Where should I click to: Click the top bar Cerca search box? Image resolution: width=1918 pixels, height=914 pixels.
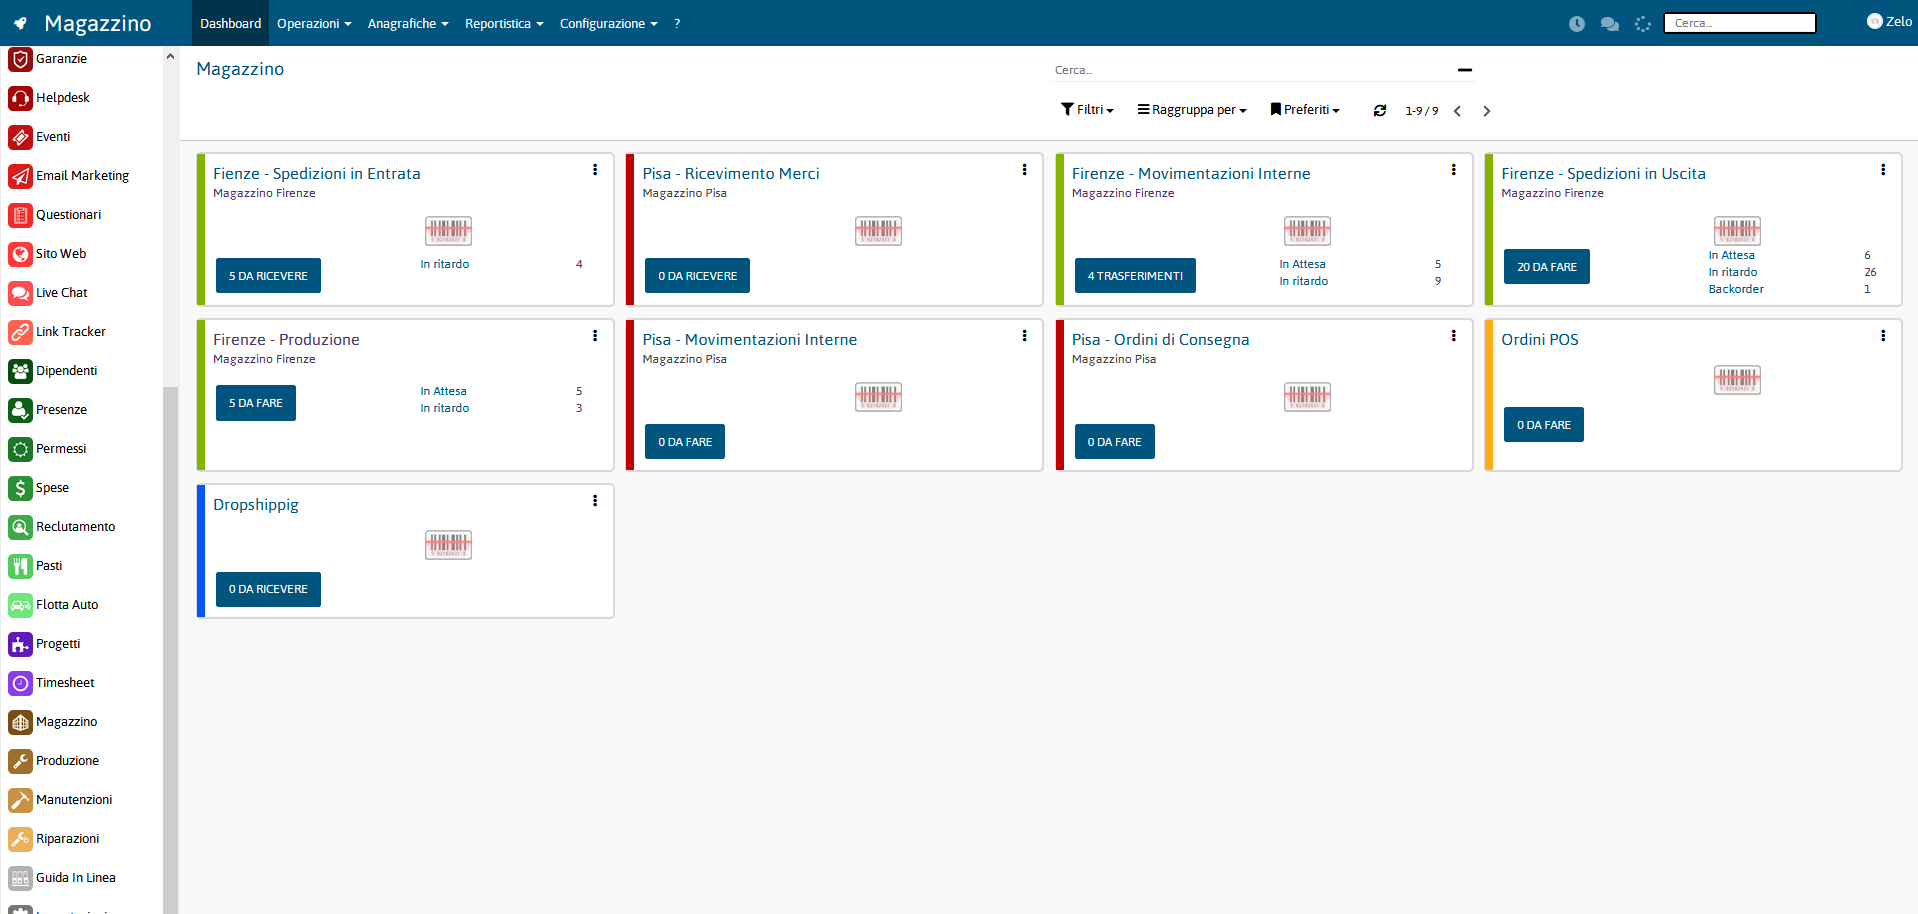[x=1740, y=23]
